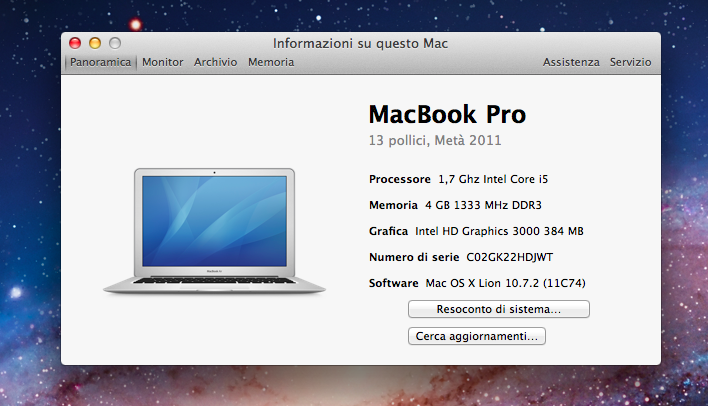Open the Archivio tab
Screen dimensions: 708x406
(x=215, y=62)
